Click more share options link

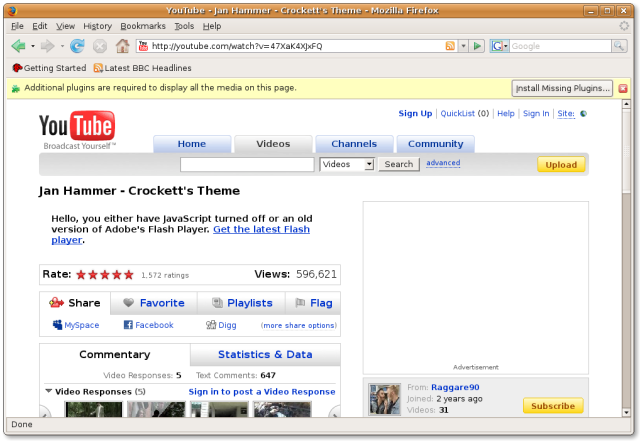[x=299, y=325]
